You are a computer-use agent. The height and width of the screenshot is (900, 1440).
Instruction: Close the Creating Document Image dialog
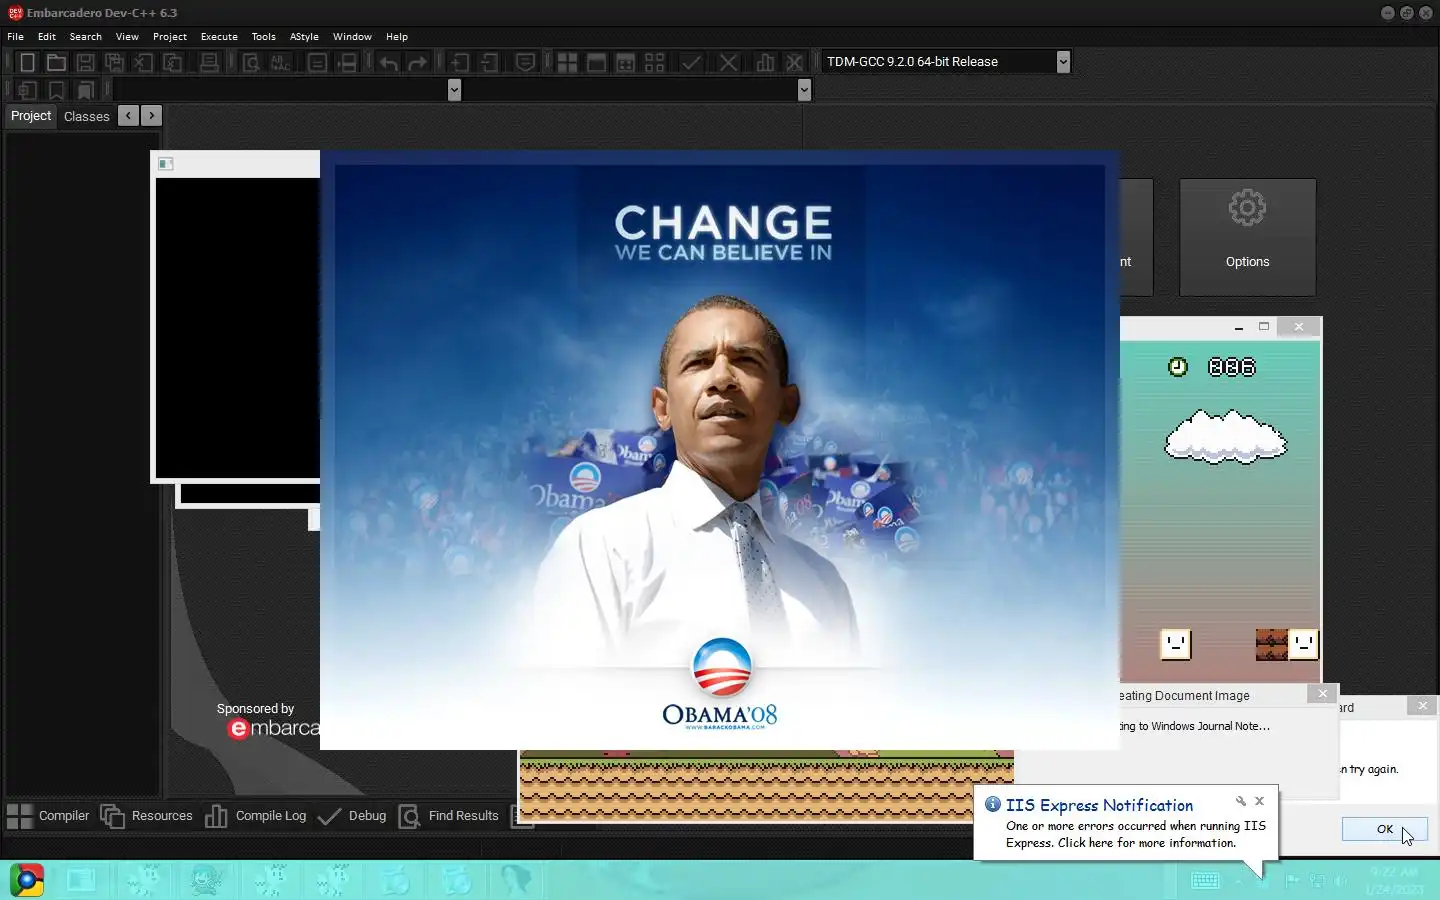(x=1323, y=694)
